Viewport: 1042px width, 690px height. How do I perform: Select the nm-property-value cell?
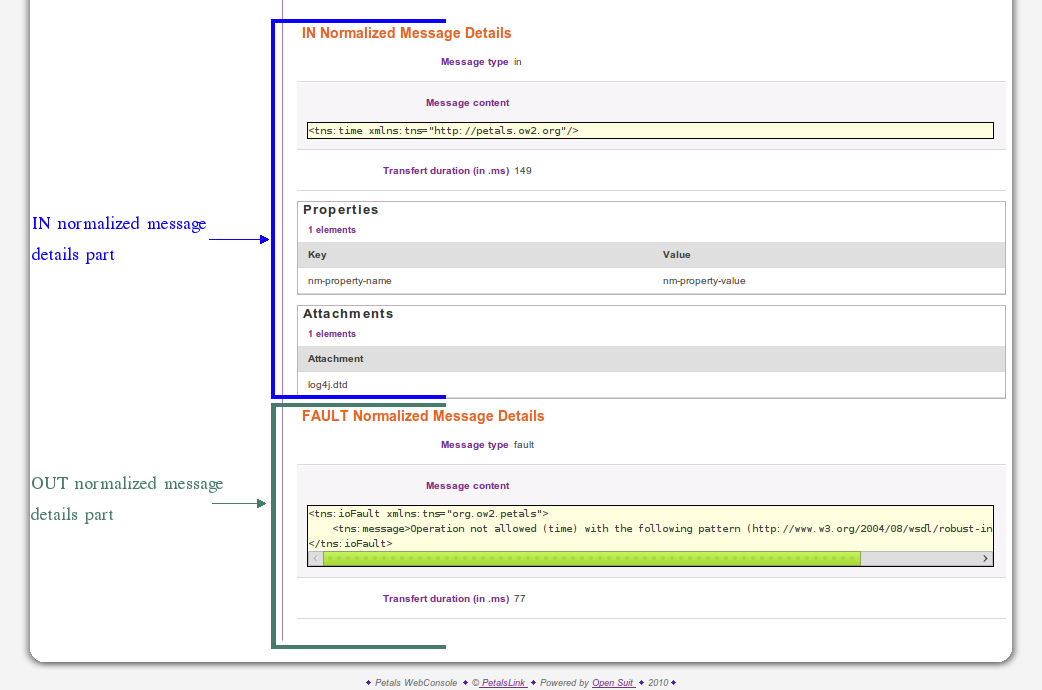704,281
